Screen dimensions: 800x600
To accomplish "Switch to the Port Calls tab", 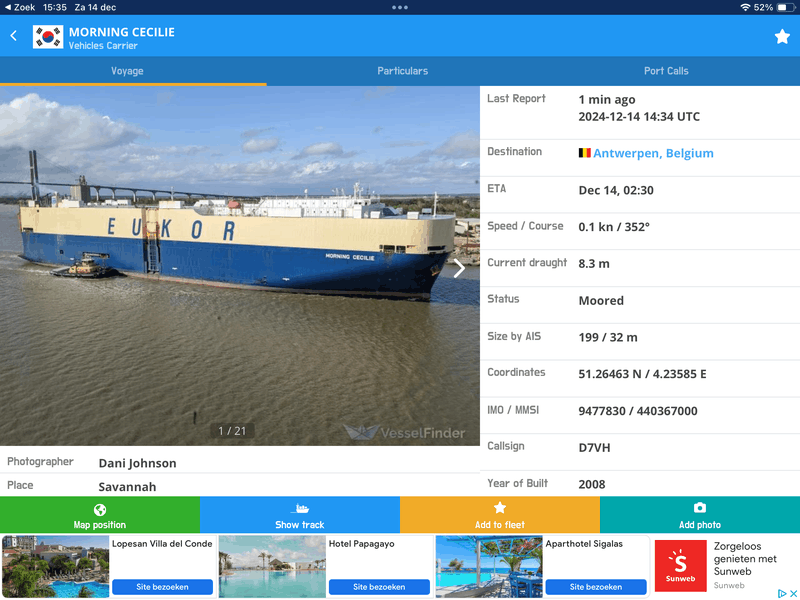I will tap(666, 71).
